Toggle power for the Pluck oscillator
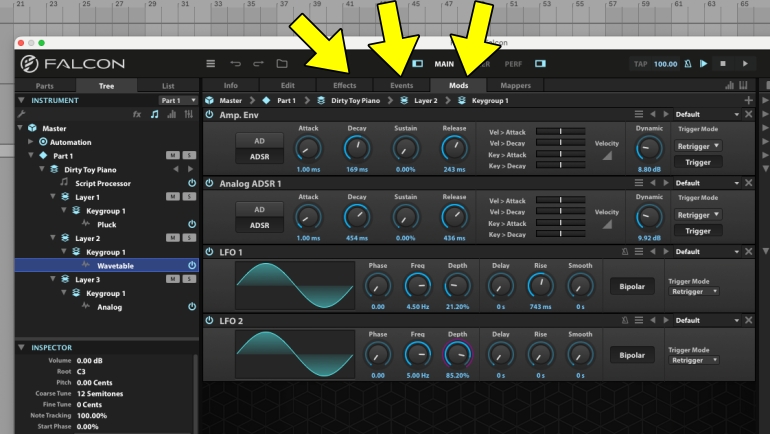 192,224
